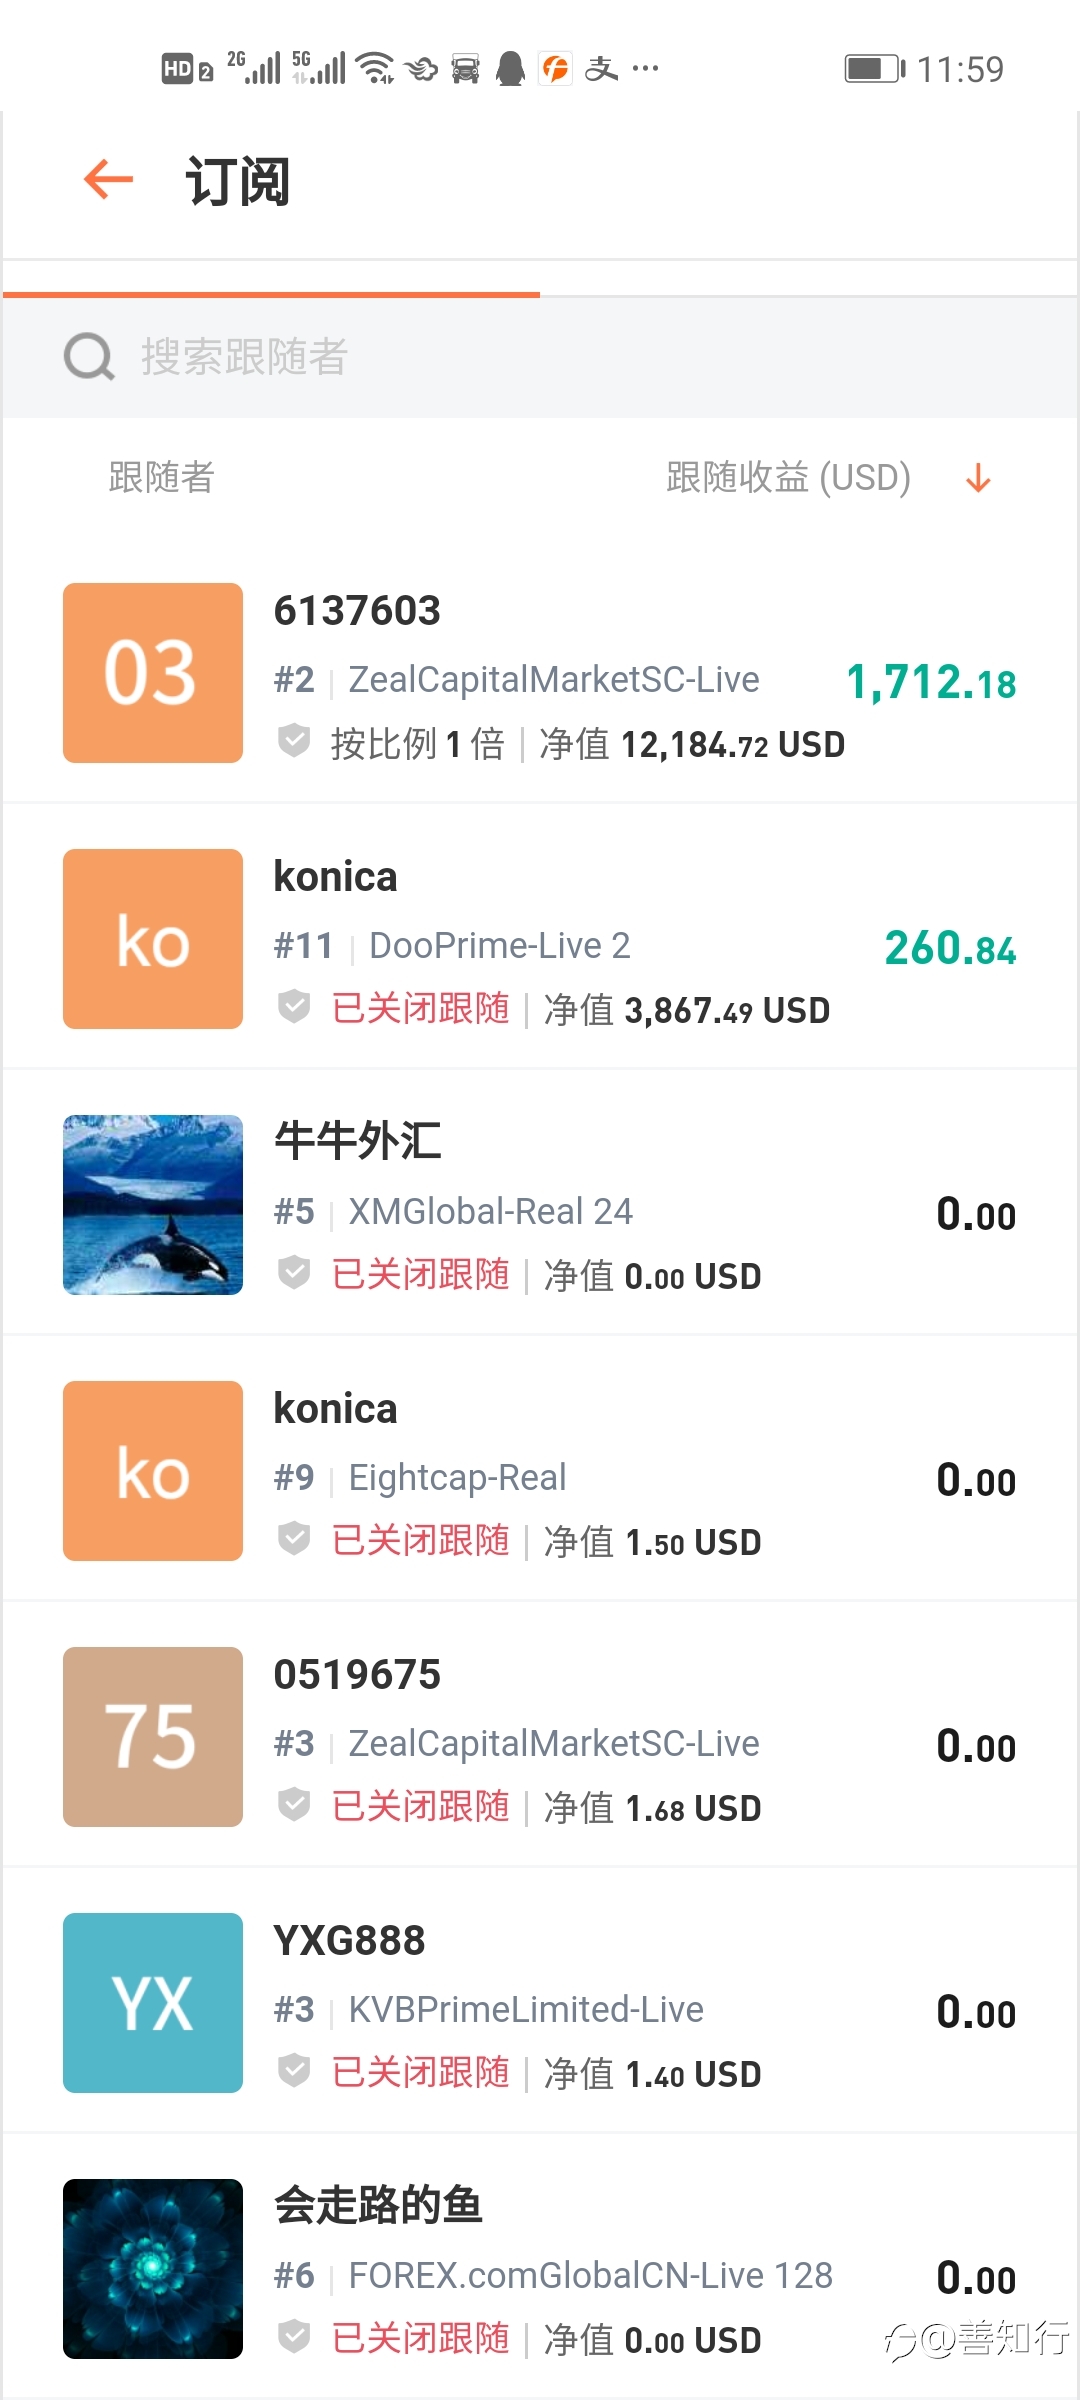The width and height of the screenshot is (1080, 2400).
Task: Click the 跟随者 column header
Action: pyautogui.click(x=161, y=478)
